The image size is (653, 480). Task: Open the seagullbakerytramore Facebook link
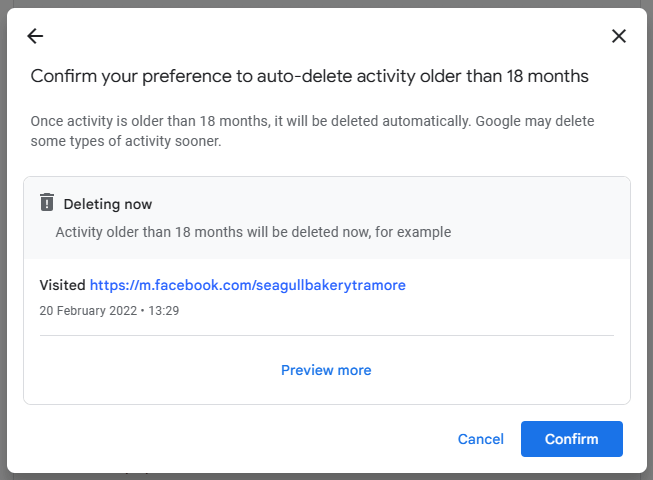pyautogui.click(x=248, y=285)
